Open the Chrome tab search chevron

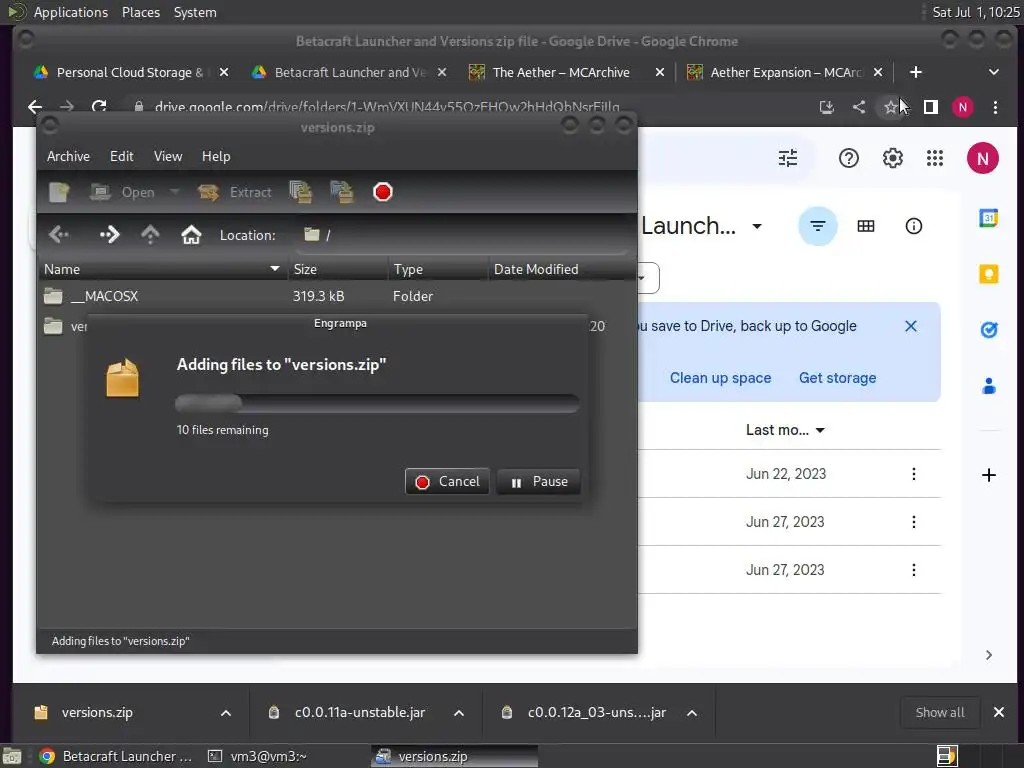993,72
